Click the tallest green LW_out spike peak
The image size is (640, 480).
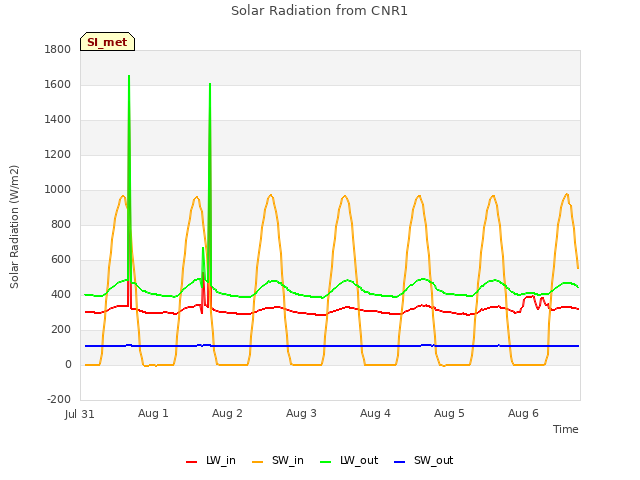(x=129, y=76)
